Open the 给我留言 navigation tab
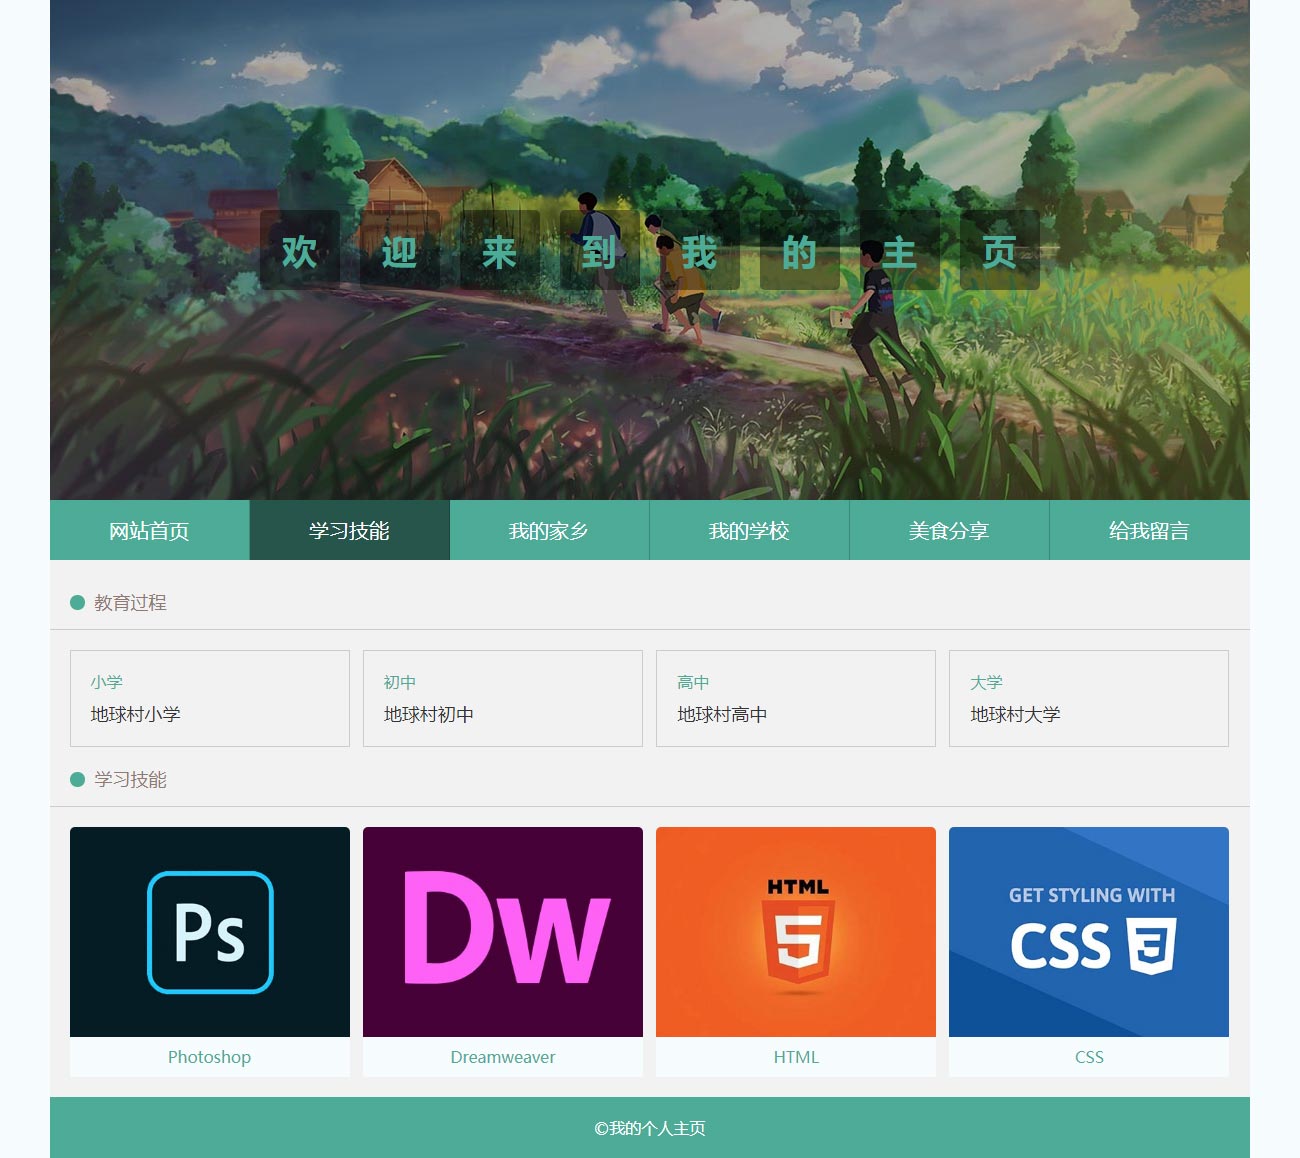 1150,530
